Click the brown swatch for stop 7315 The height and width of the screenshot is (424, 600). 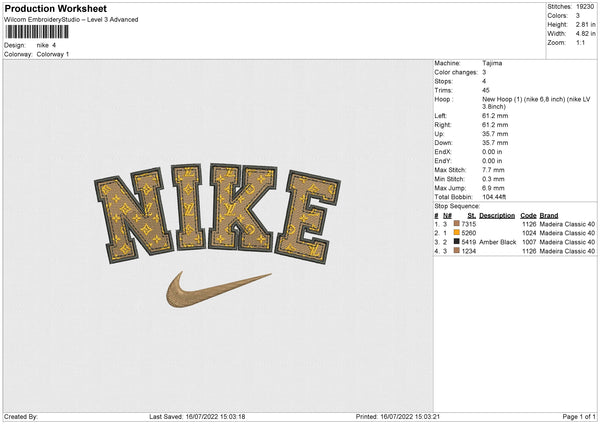tap(457, 223)
